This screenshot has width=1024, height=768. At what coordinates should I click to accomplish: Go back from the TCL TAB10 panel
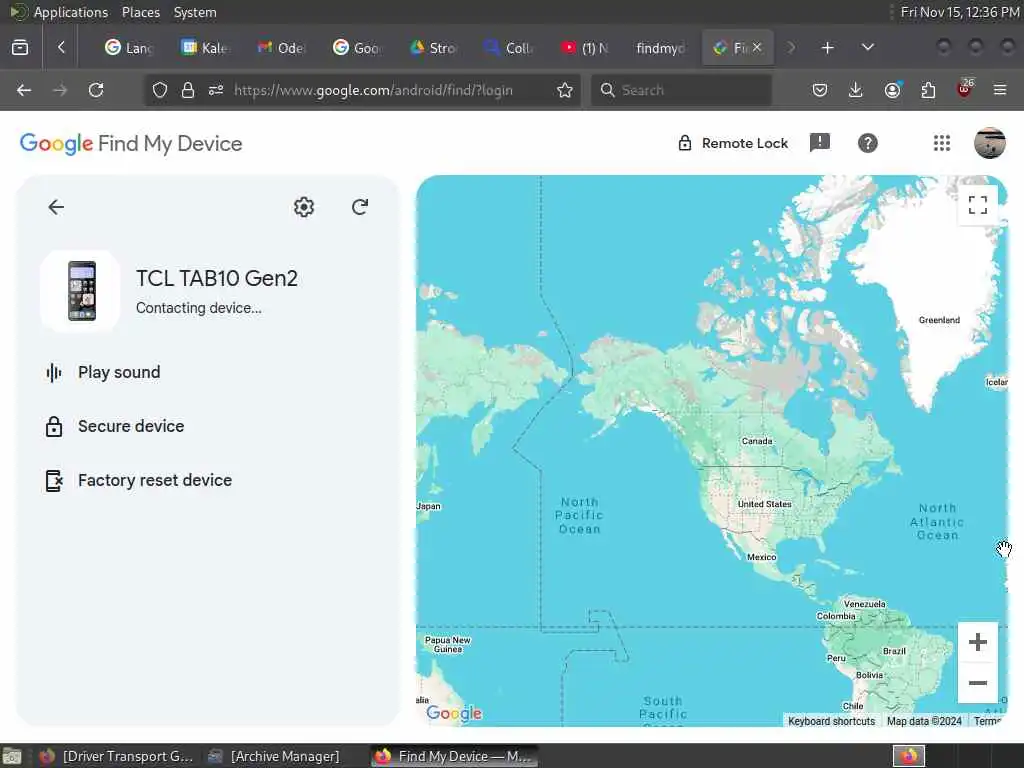[x=56, y=208]
